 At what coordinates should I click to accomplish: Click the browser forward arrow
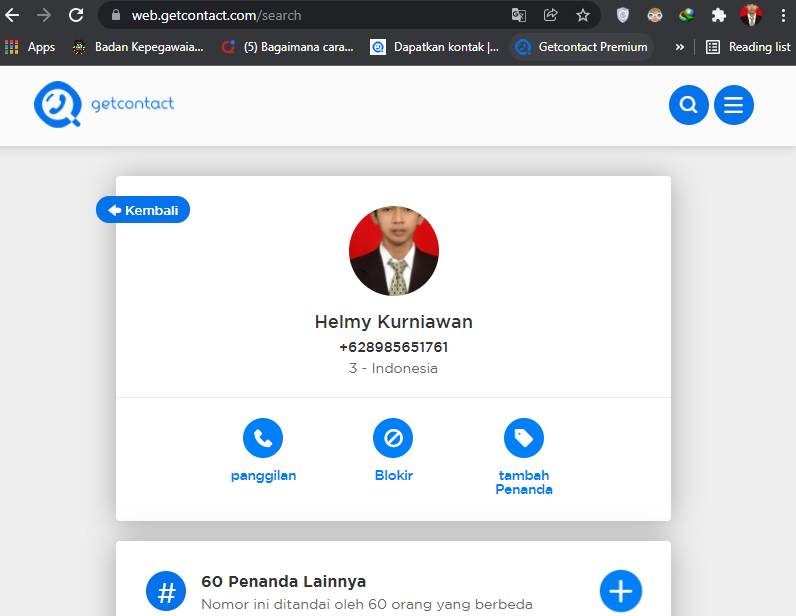(44, 15)
